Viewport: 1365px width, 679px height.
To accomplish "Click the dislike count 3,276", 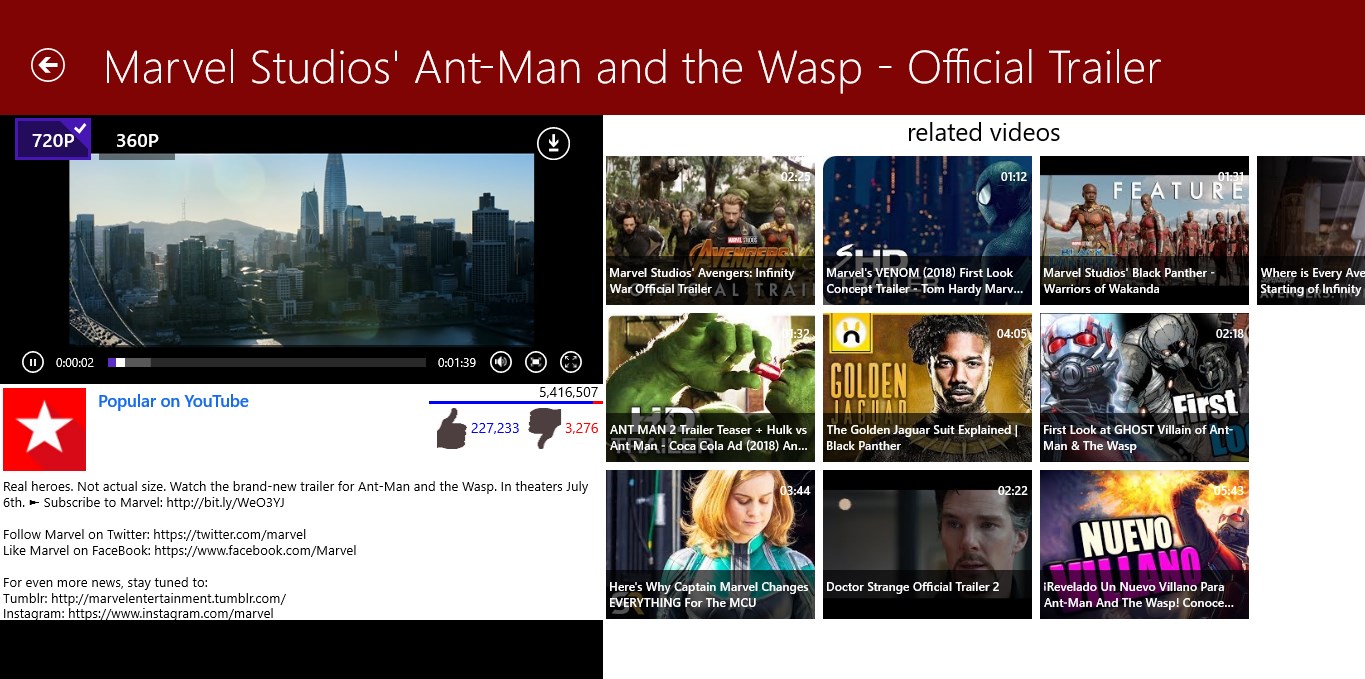I will click(x=581, y=428).
